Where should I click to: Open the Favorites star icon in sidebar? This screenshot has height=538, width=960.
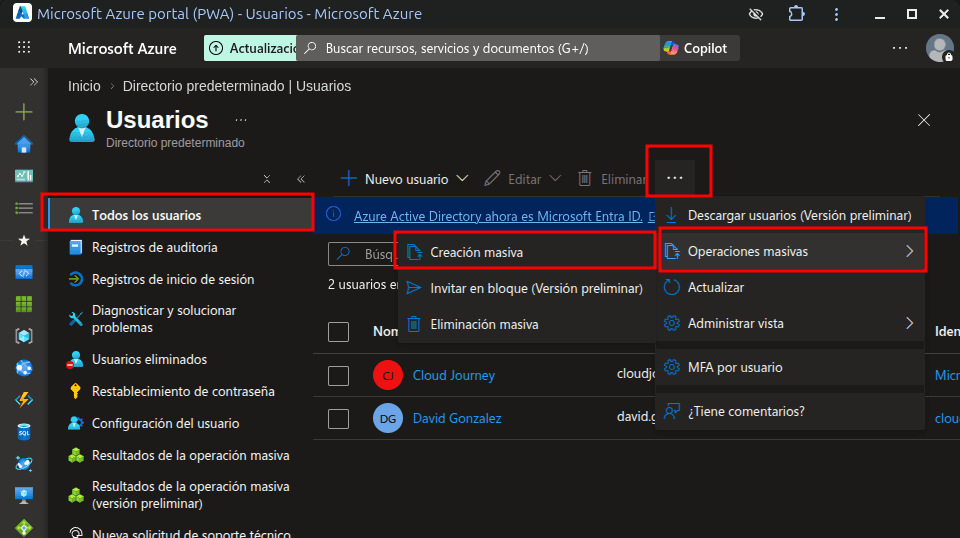coord(24,241)
